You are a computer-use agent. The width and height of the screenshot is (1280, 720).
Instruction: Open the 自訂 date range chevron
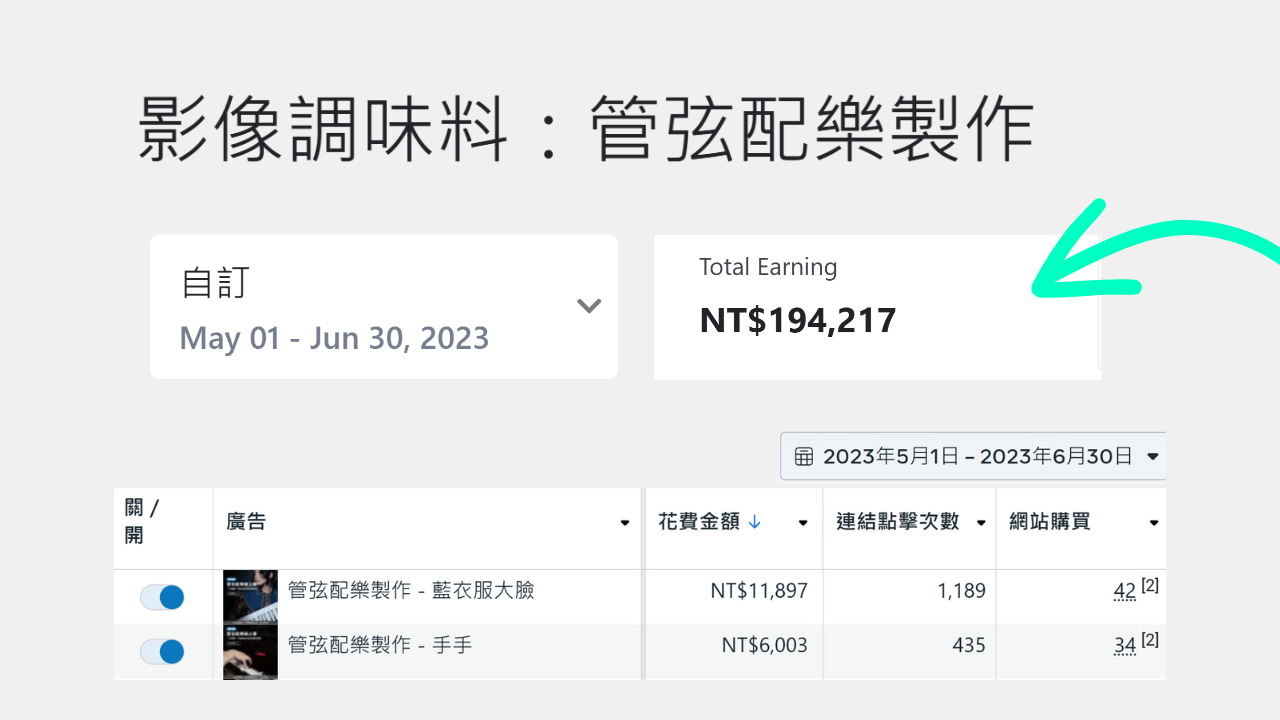589,306
